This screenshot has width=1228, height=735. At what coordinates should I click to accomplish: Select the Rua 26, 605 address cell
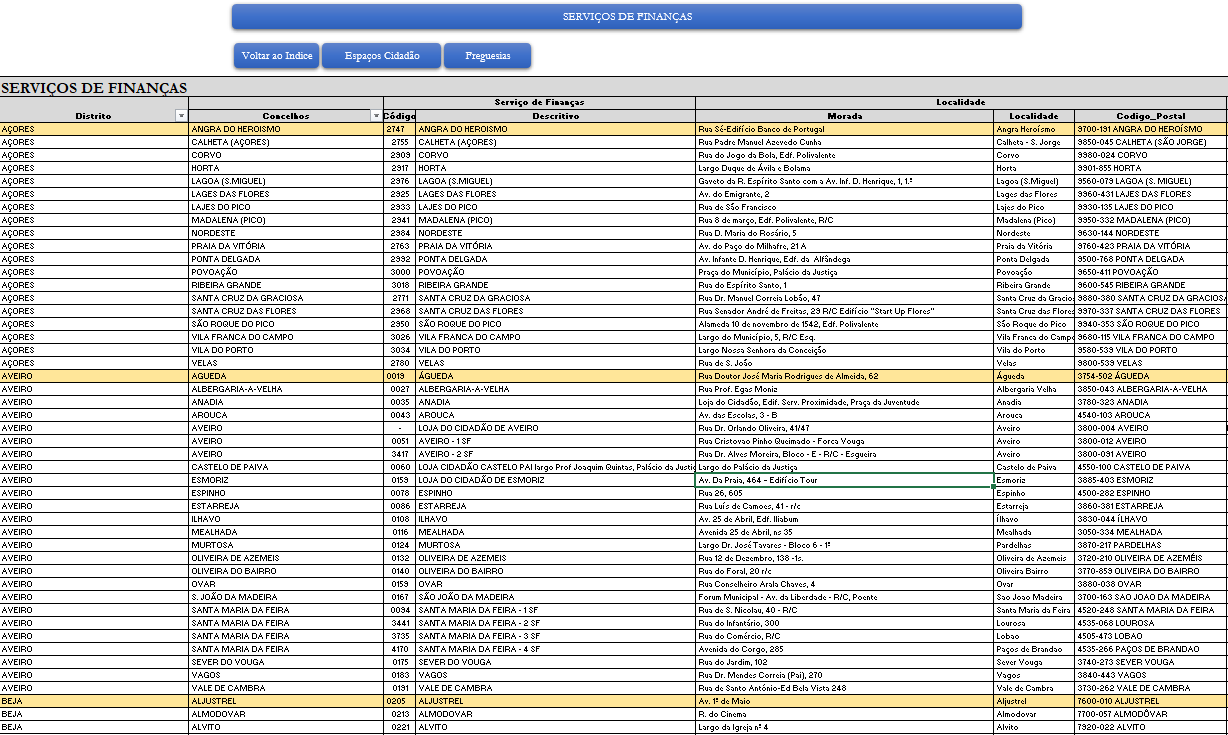pos(844,493)
